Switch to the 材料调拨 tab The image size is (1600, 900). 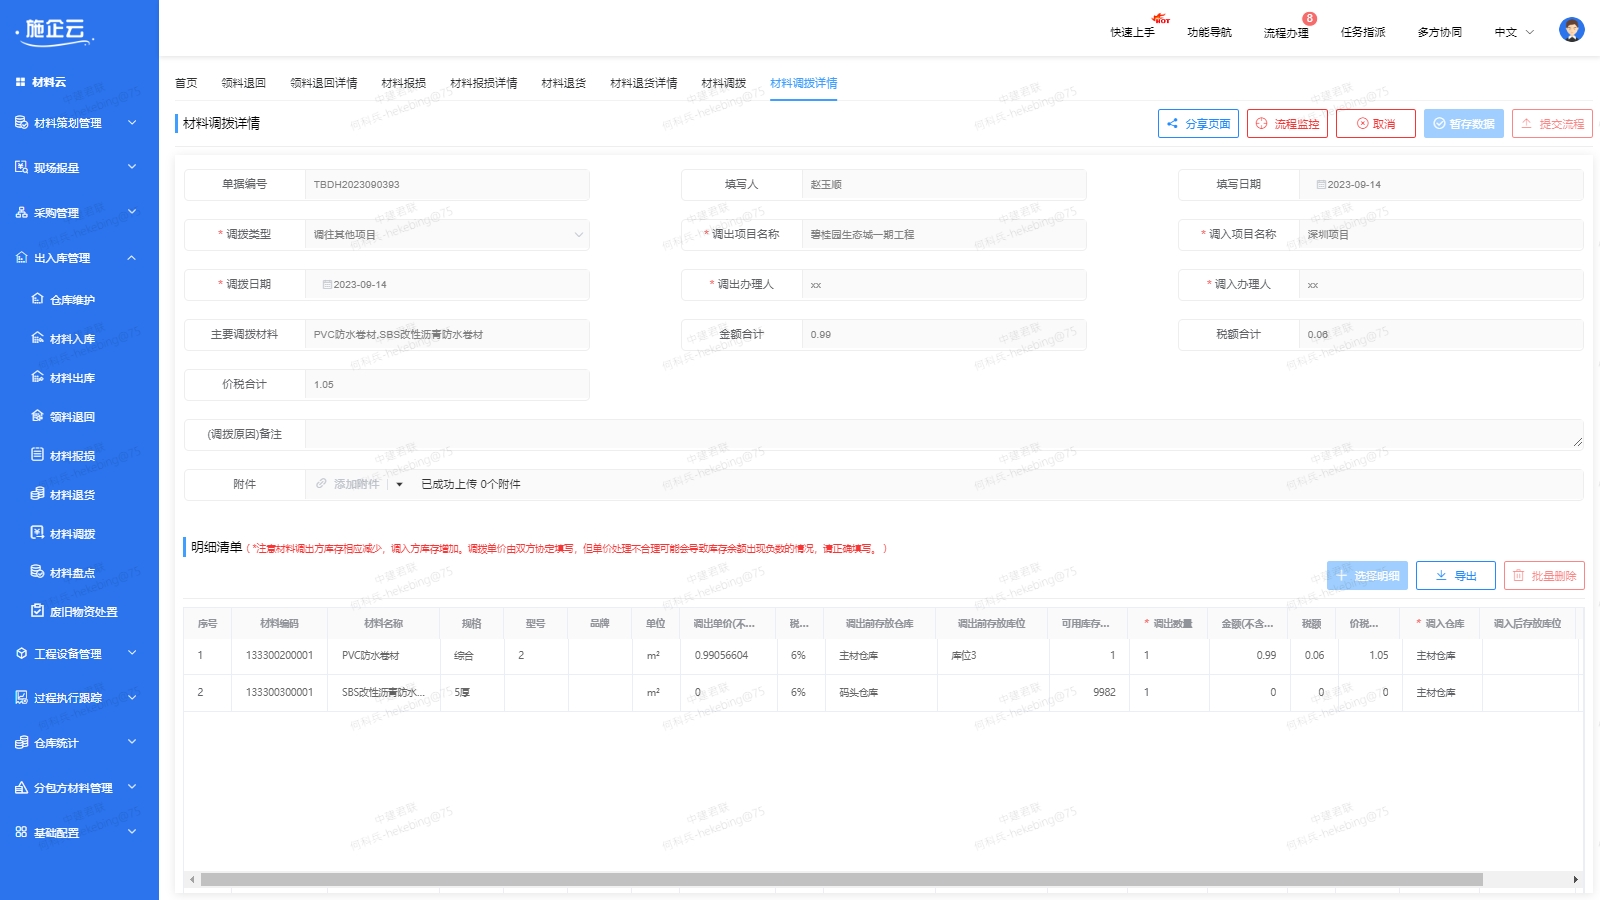point(724,83)
